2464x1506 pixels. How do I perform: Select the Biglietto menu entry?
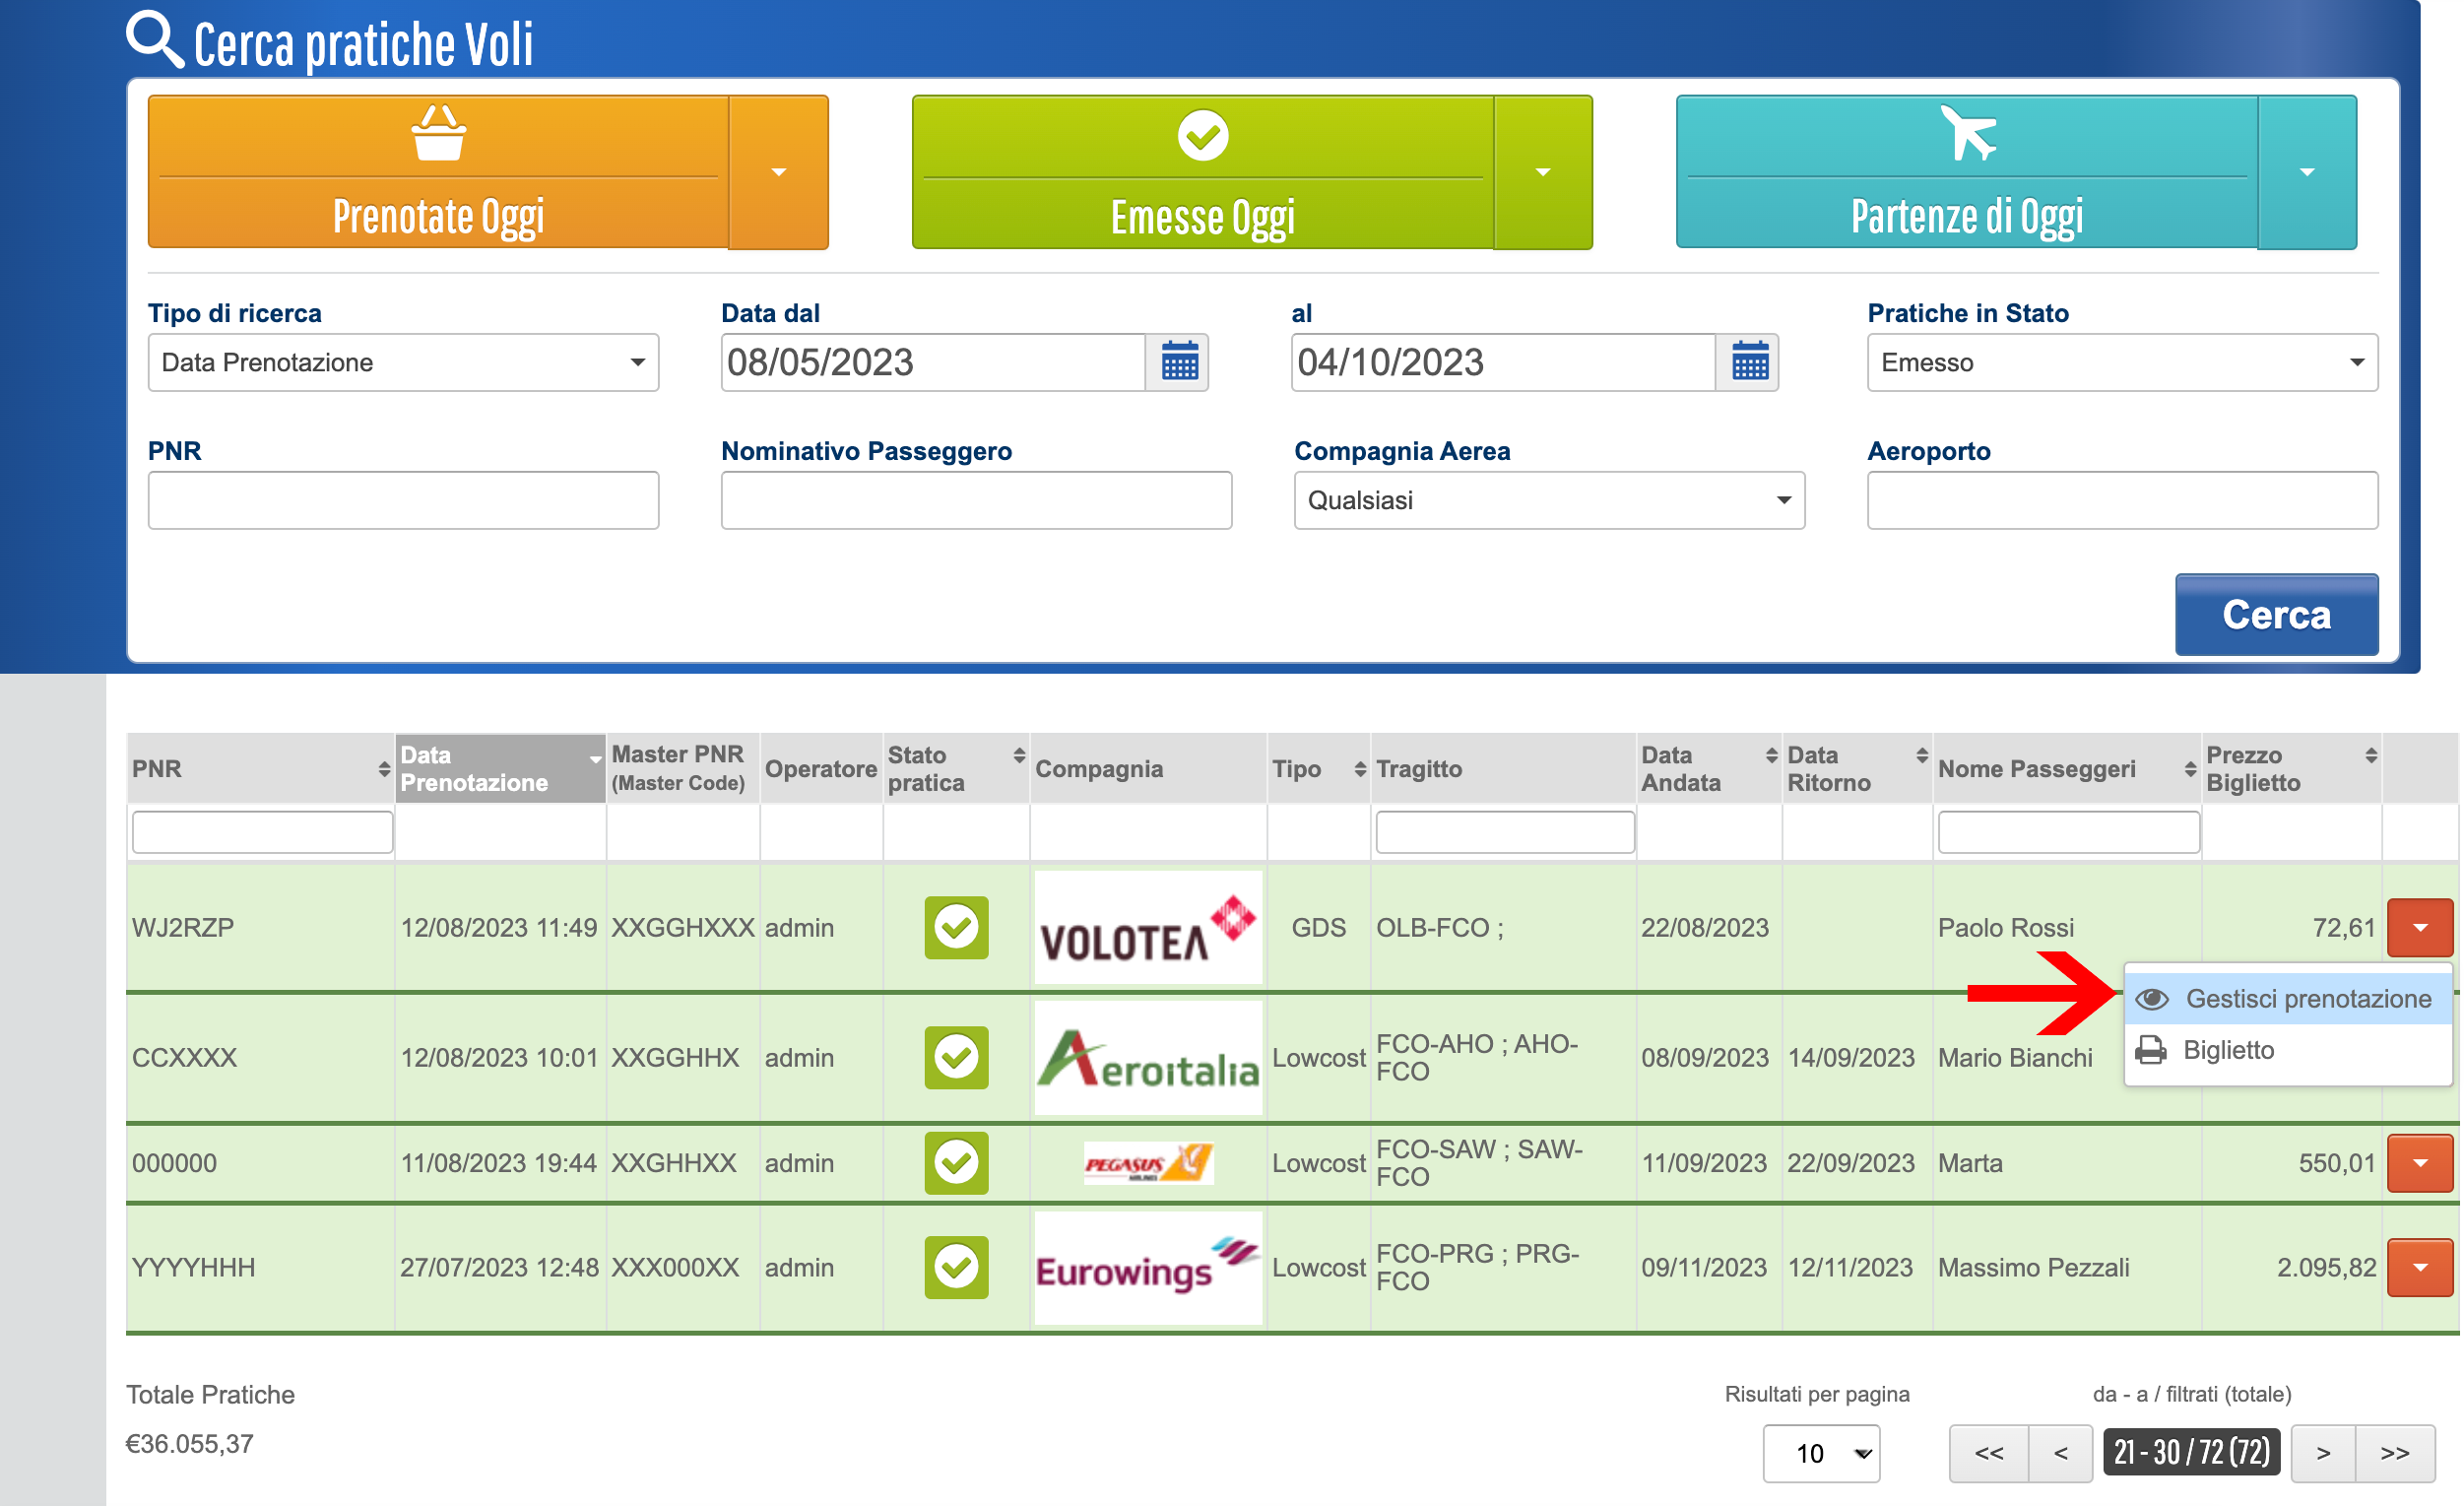2228,1050
